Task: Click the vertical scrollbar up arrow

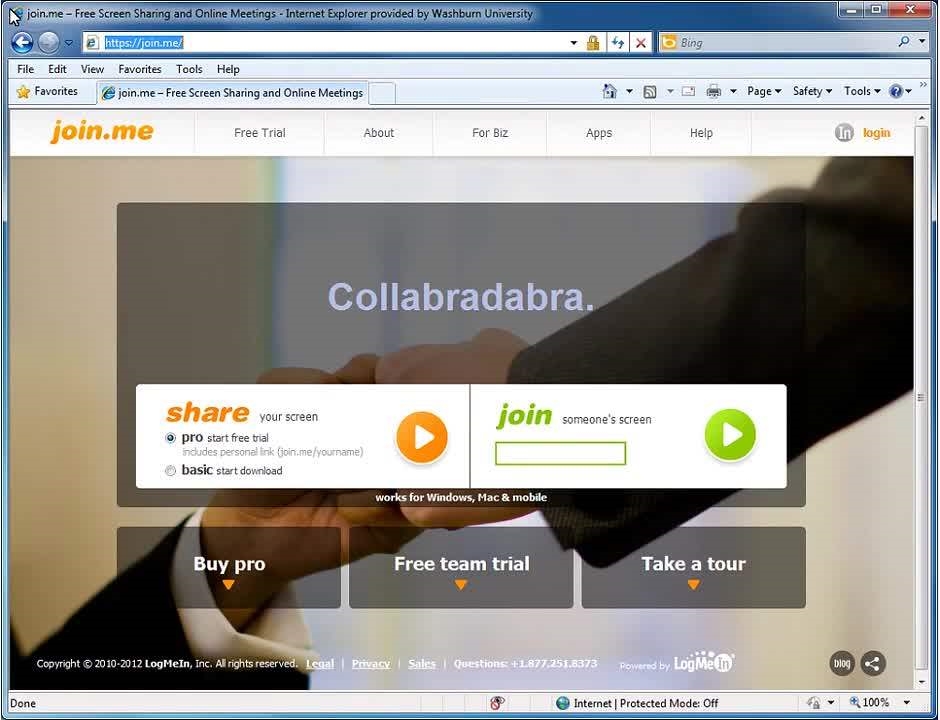Action: [x=921, y=118]
